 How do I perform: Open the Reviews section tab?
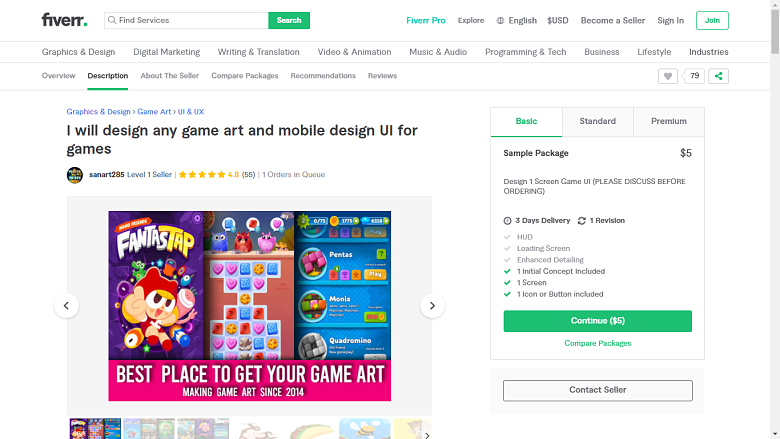point(382,76)
